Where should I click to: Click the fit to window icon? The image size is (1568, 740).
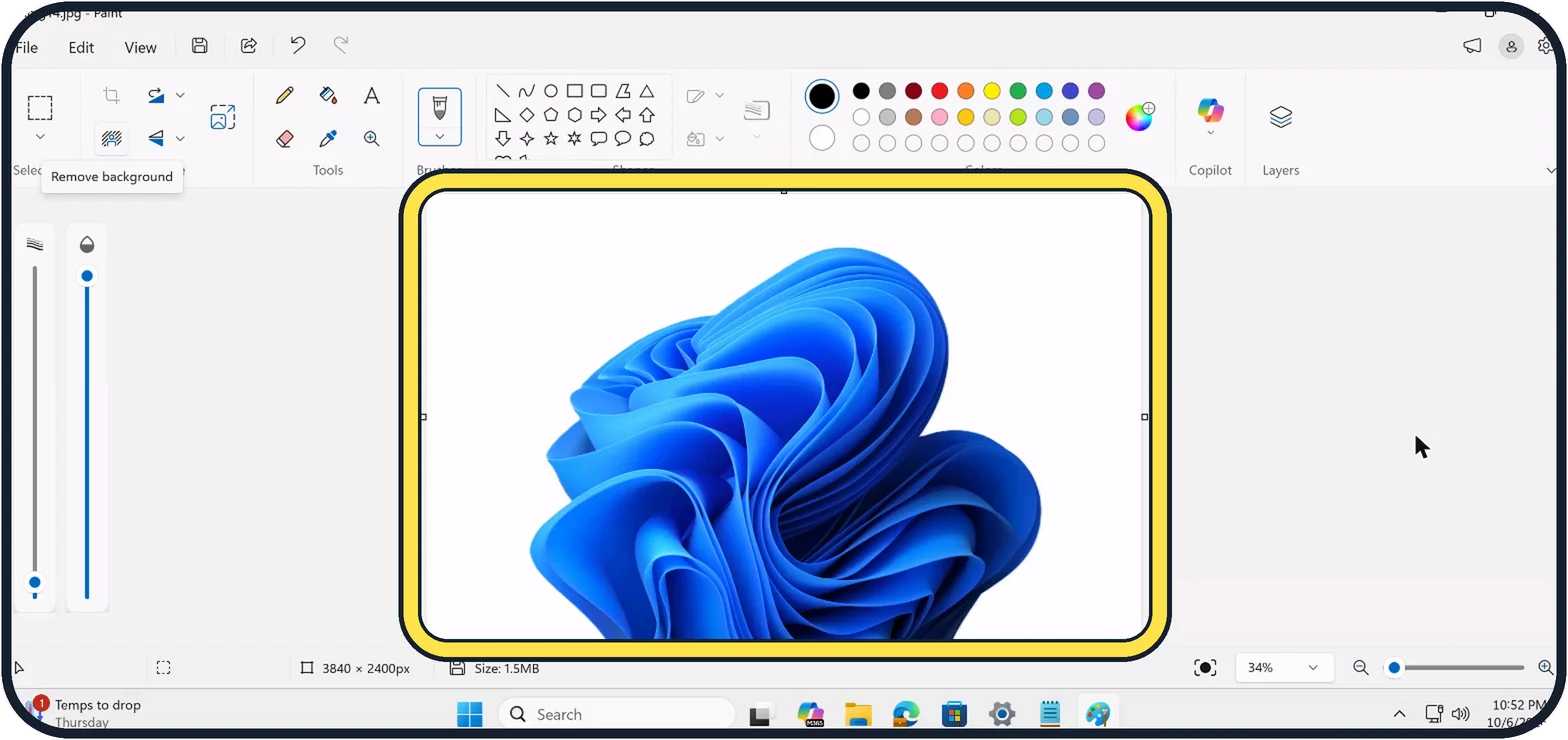tap(1206, 667)
